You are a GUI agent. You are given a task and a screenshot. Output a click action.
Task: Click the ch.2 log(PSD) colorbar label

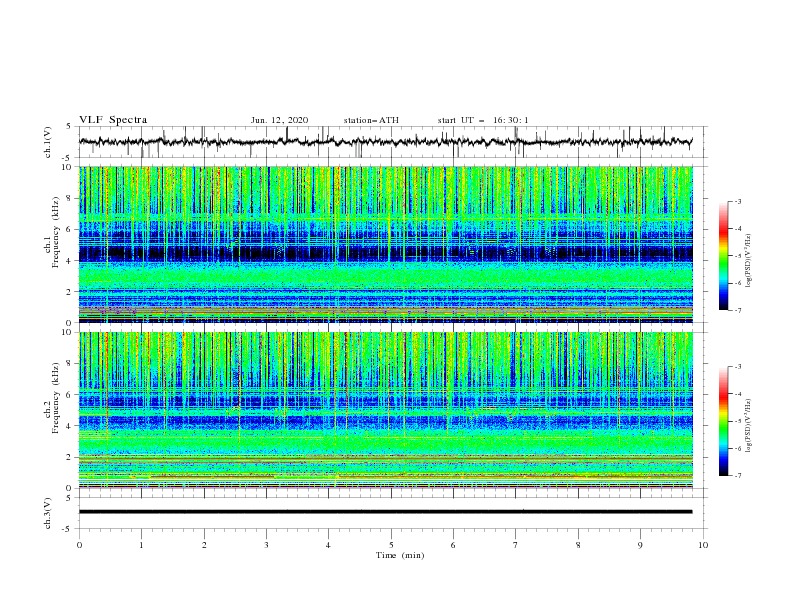pos(748,426)
